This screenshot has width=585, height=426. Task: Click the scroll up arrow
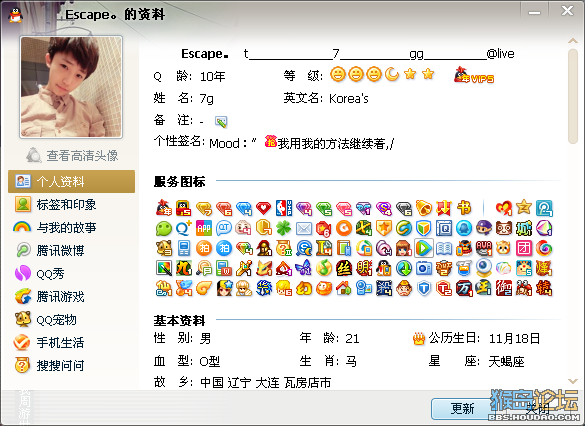tap(573, 40)
